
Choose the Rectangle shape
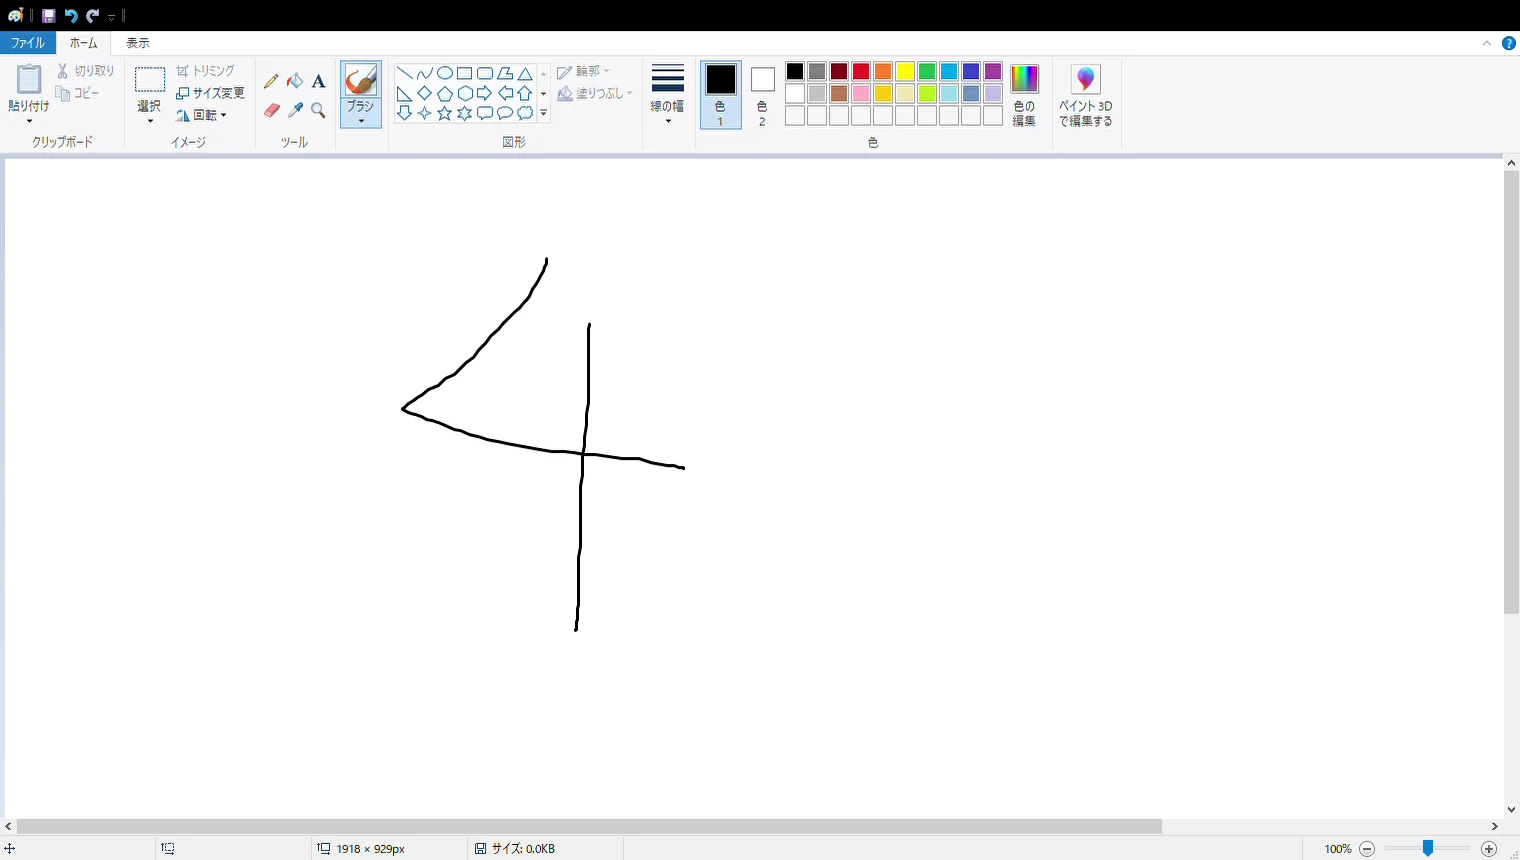click(465, 73)
